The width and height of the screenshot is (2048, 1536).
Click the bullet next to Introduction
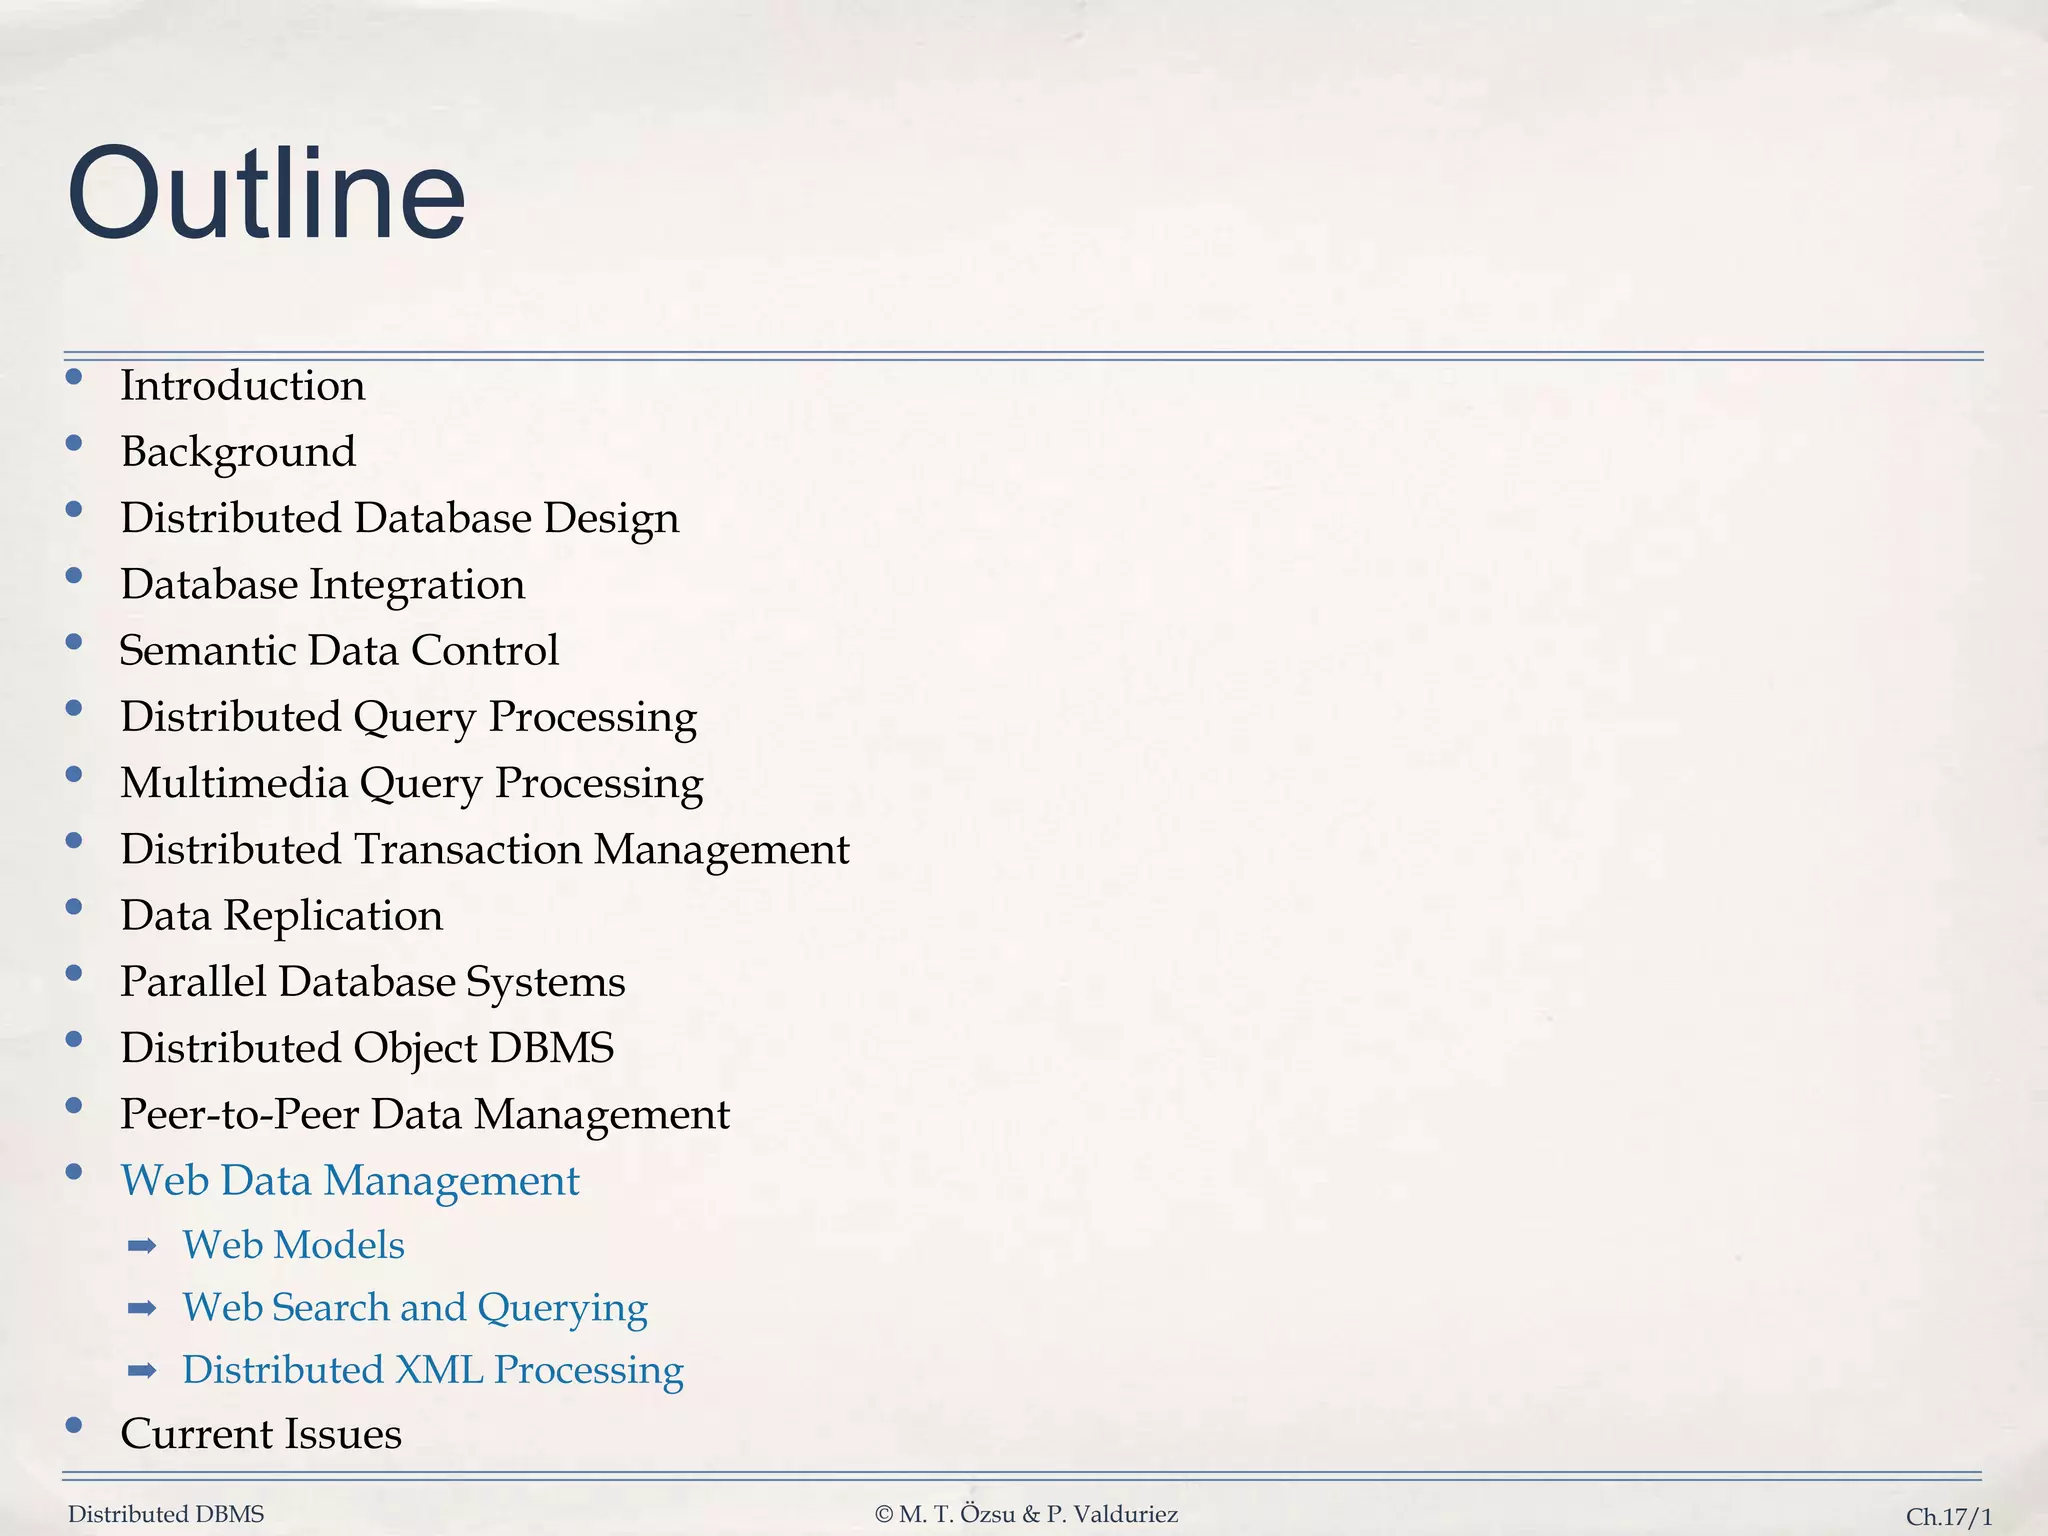click(x=73, y=378)
